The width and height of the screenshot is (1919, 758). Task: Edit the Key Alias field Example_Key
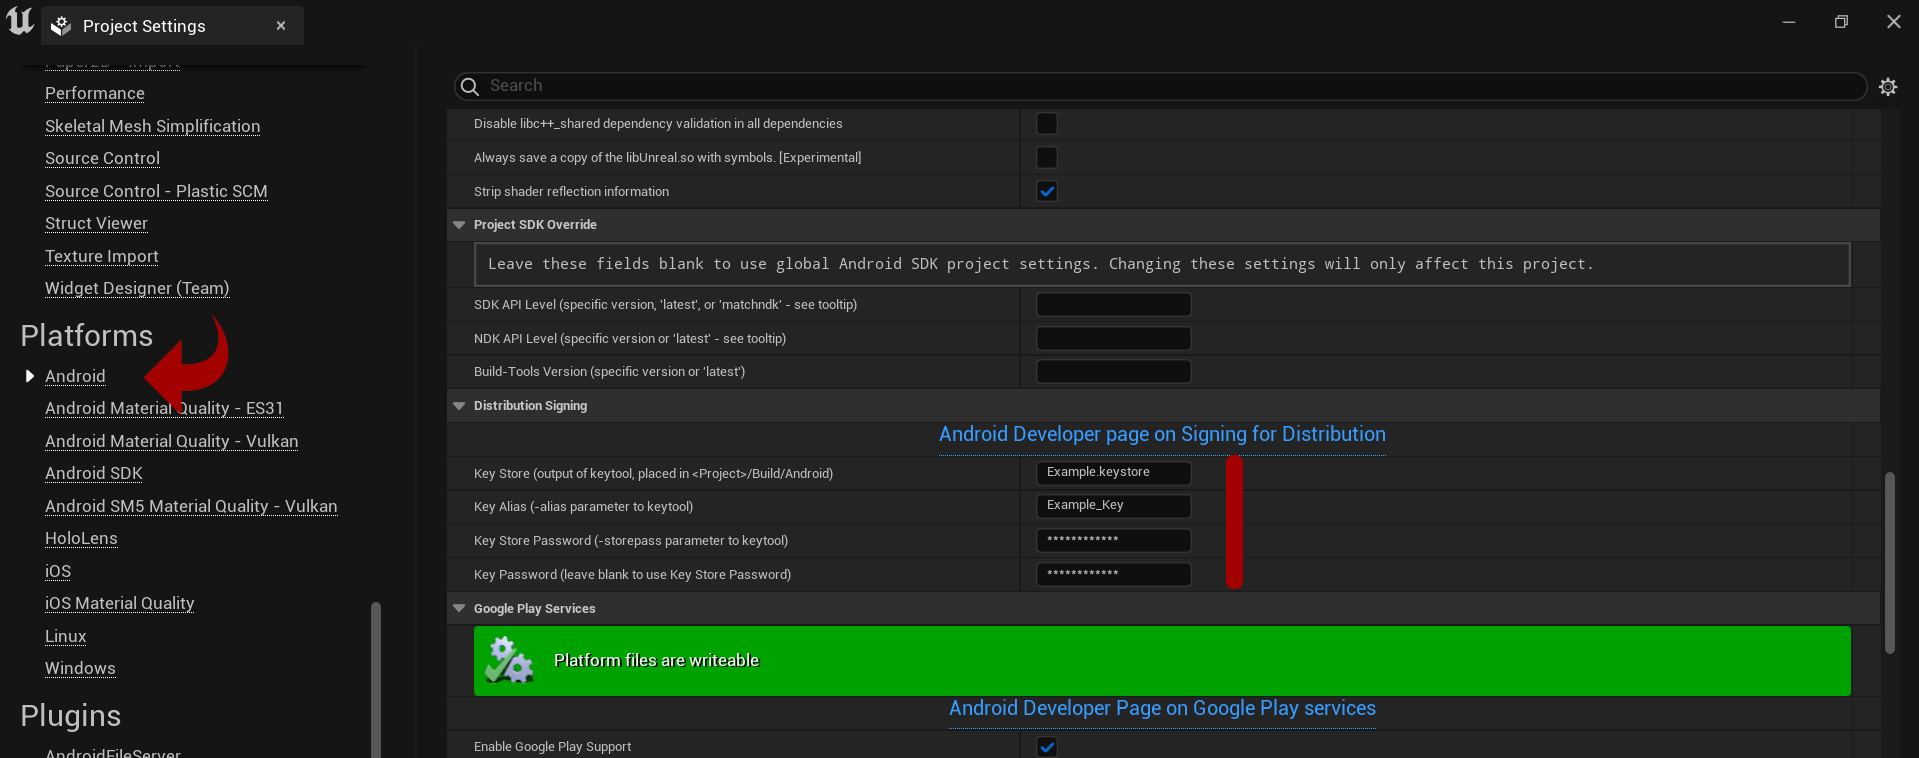coord(1113,506)
